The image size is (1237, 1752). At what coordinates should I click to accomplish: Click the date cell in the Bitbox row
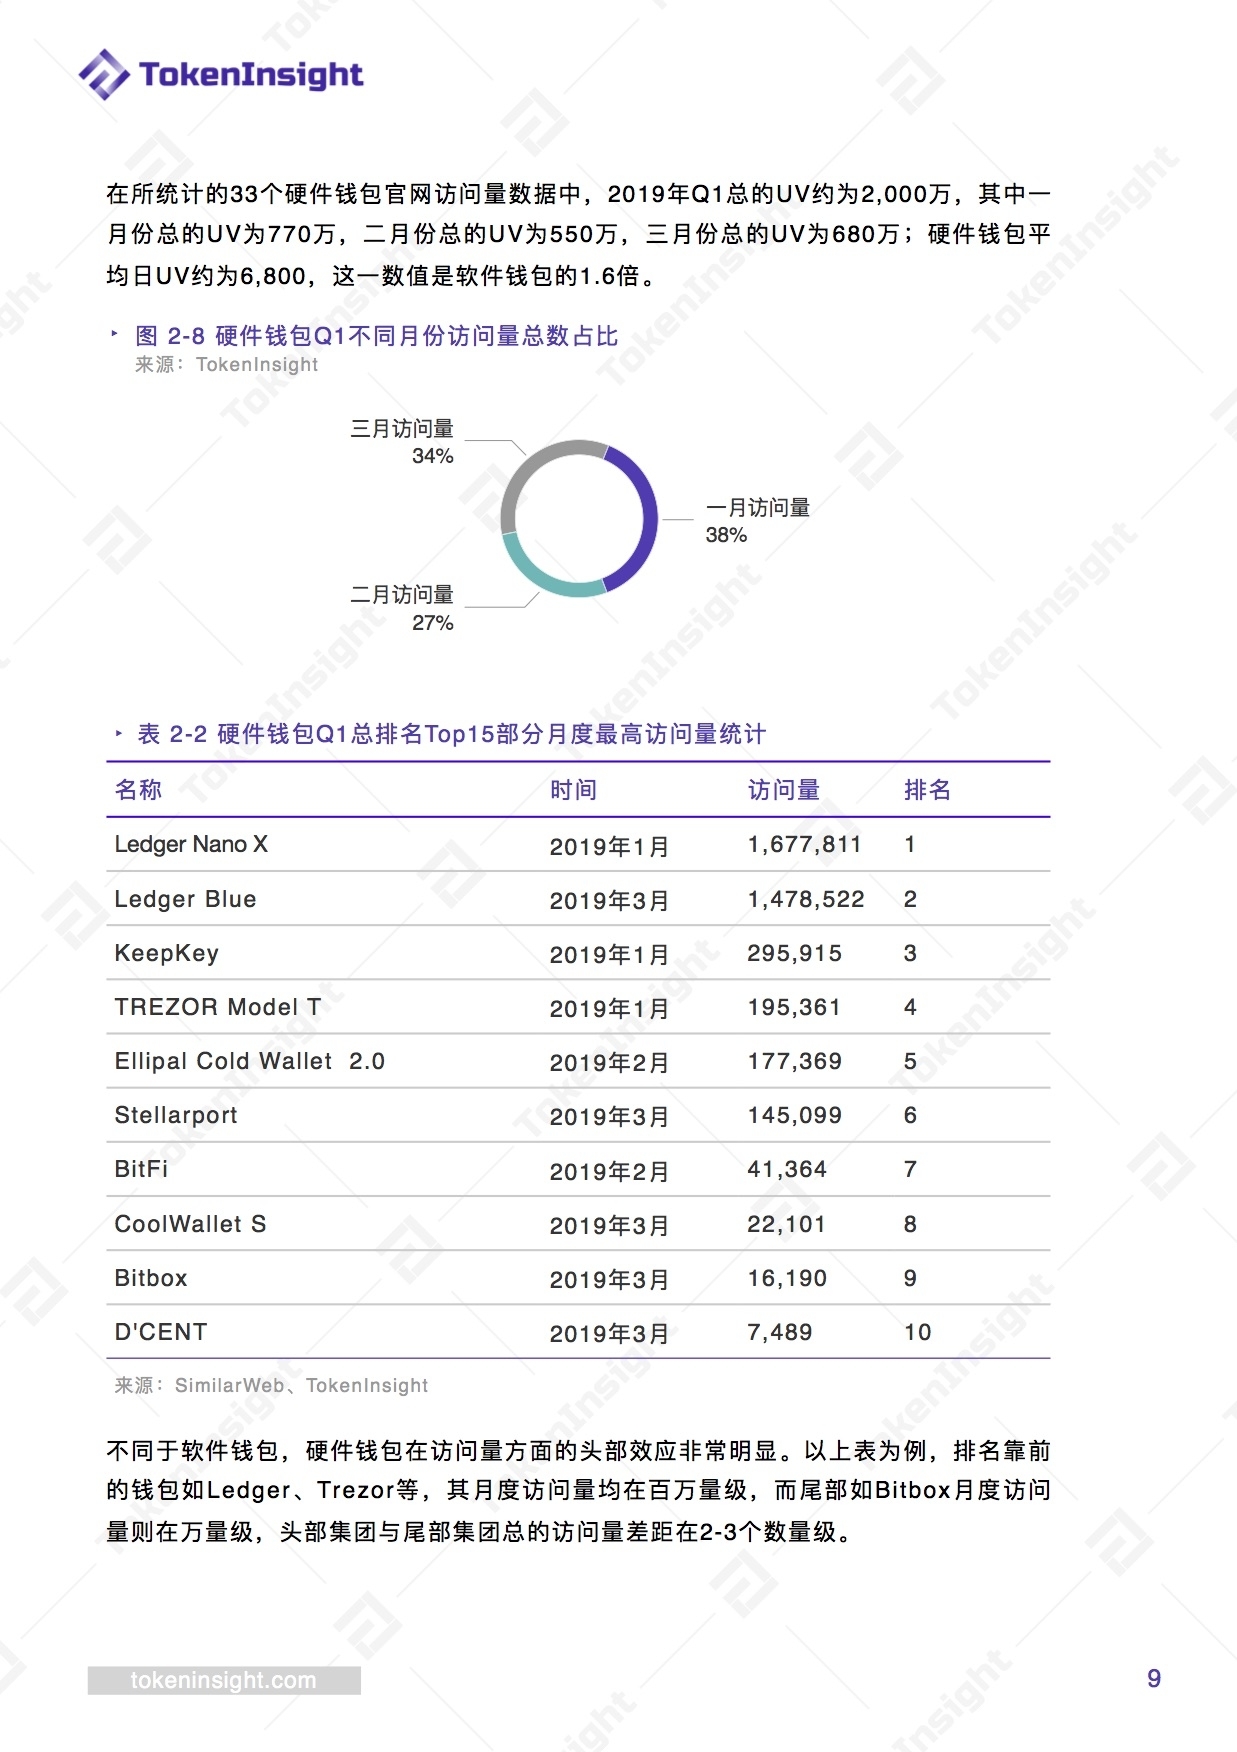tap(609, 1280)
